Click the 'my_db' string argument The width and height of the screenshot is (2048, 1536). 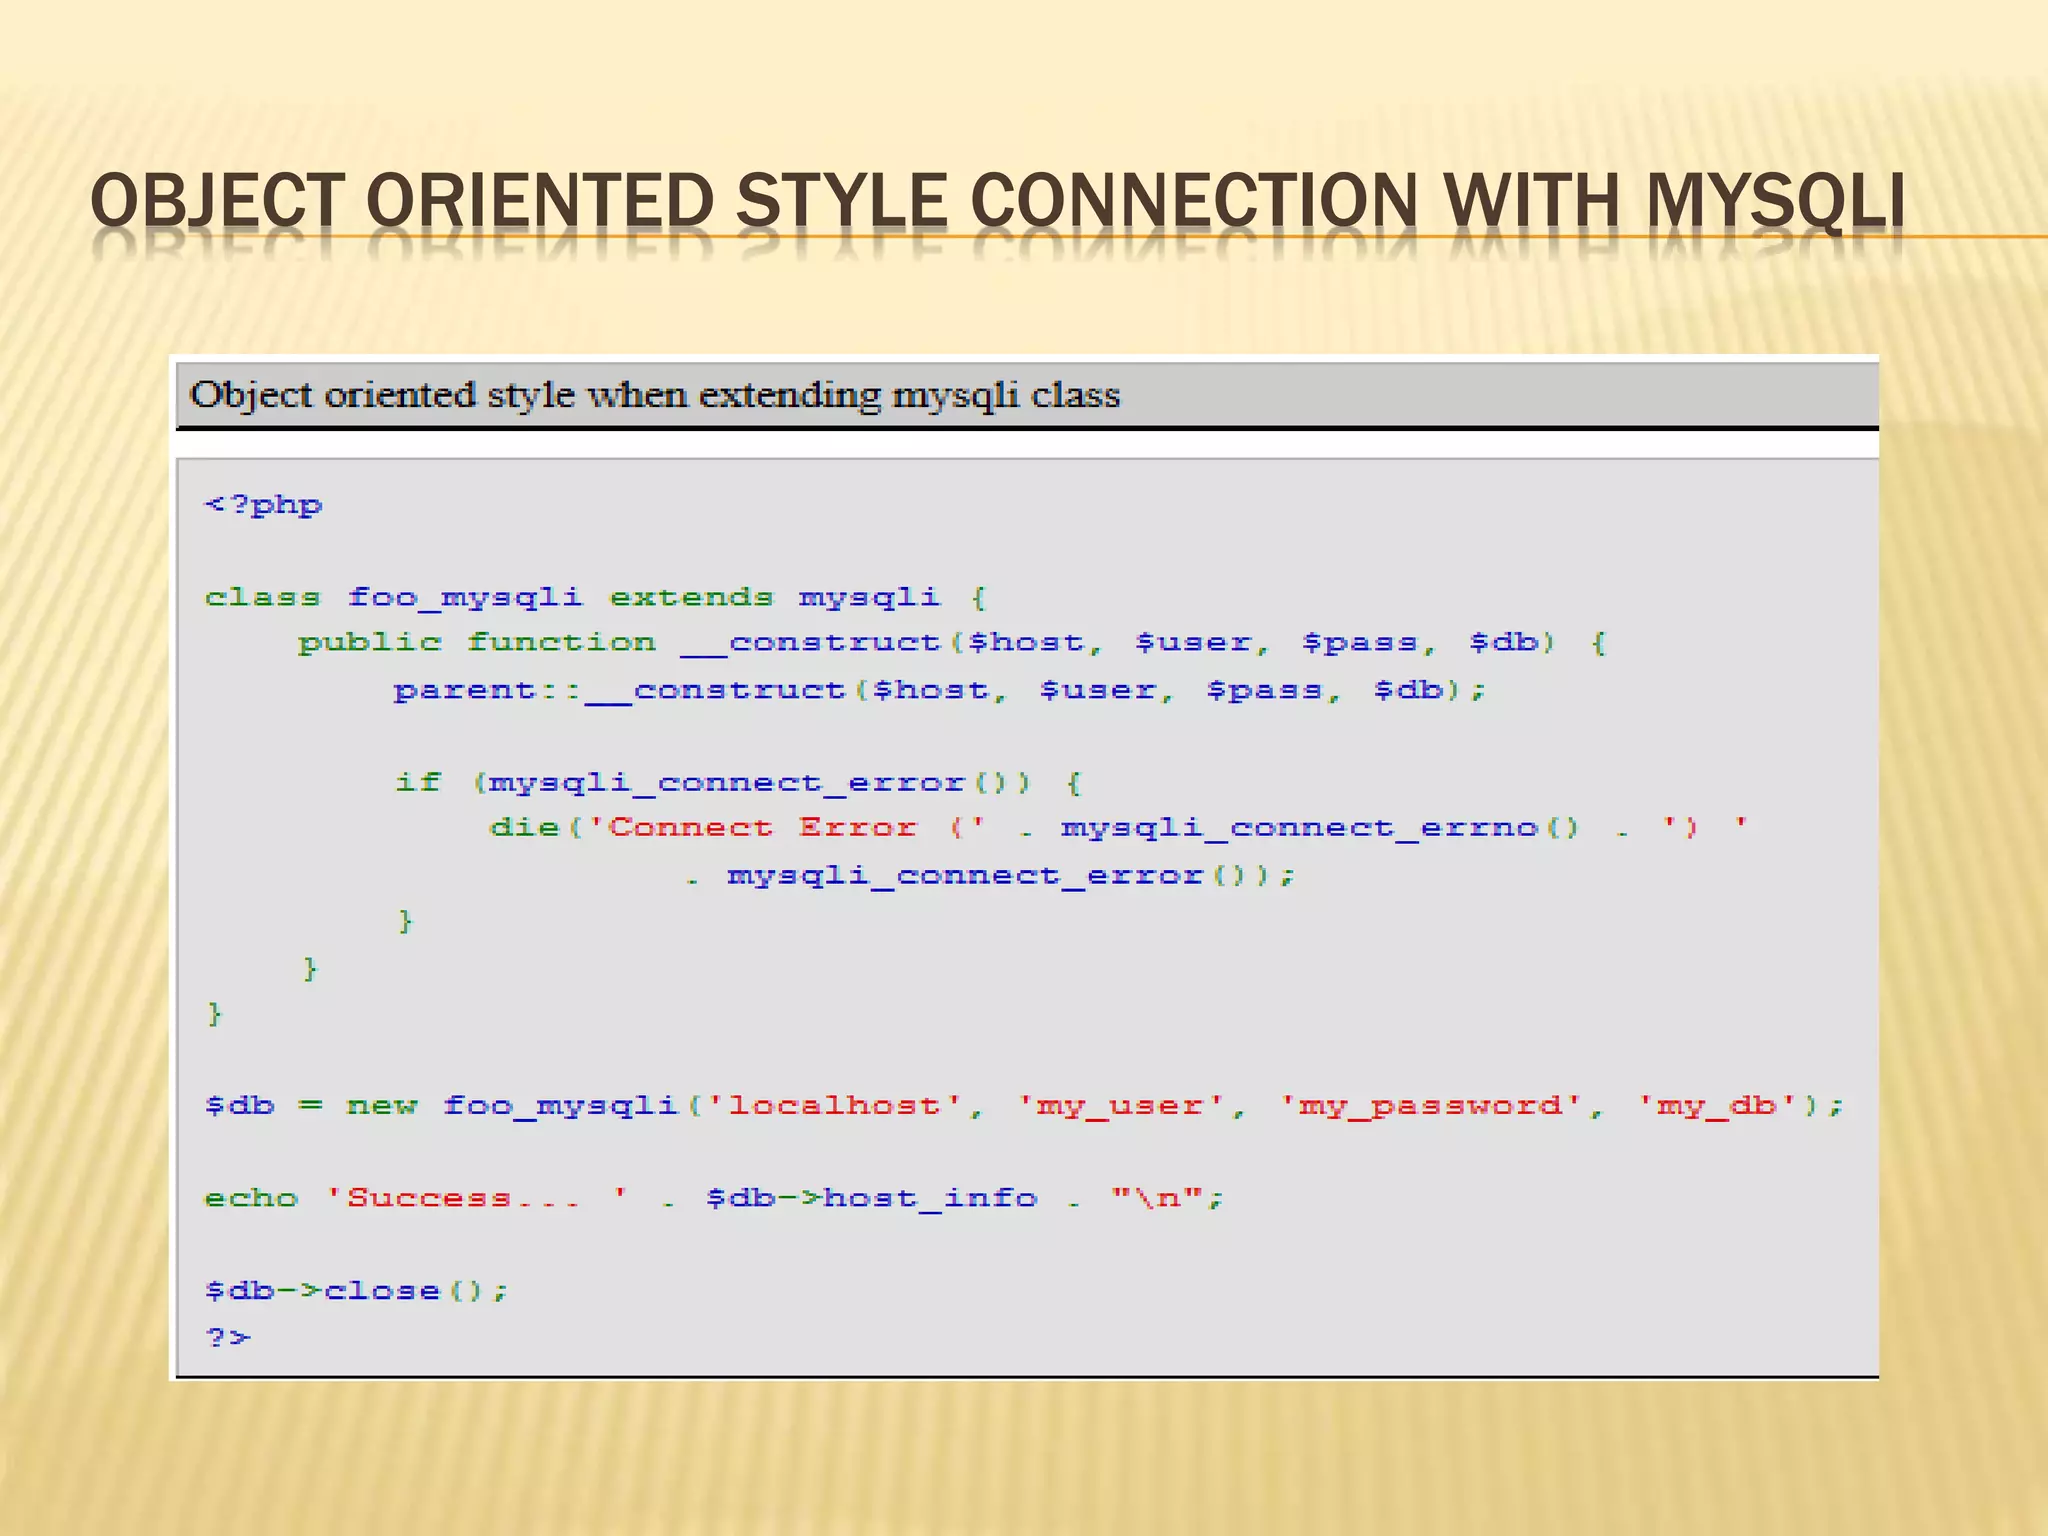click(x=1716, y=1106)
